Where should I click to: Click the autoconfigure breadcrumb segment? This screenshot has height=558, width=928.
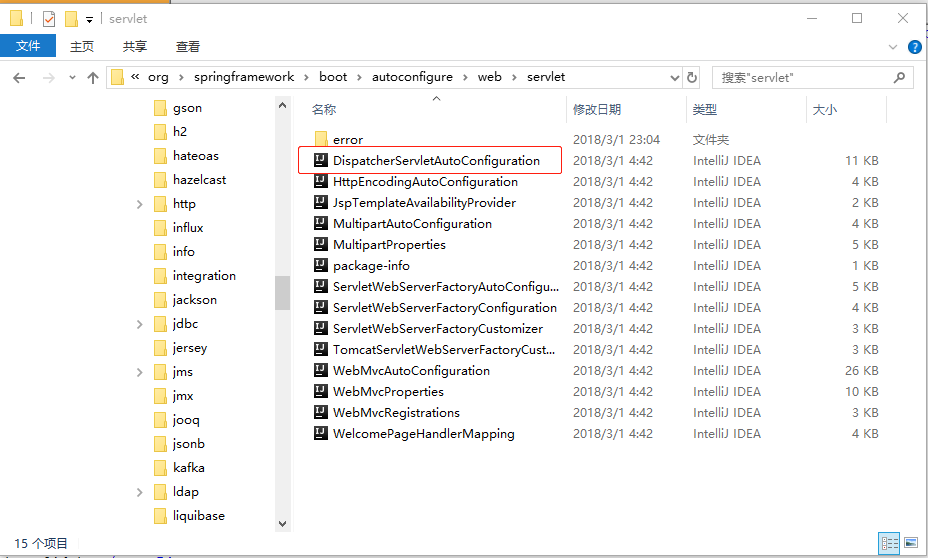(412, 77)
